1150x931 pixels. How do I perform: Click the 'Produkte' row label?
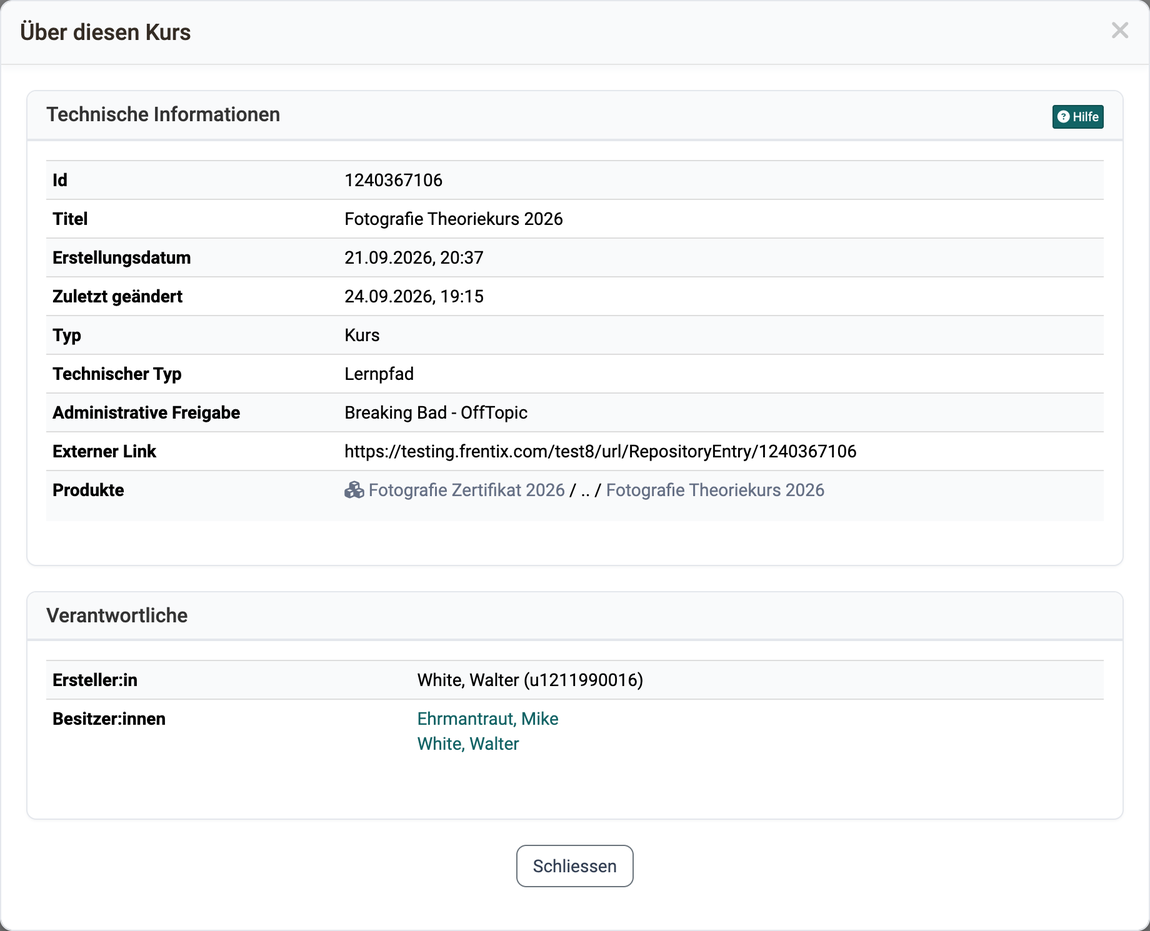point(88,490)
